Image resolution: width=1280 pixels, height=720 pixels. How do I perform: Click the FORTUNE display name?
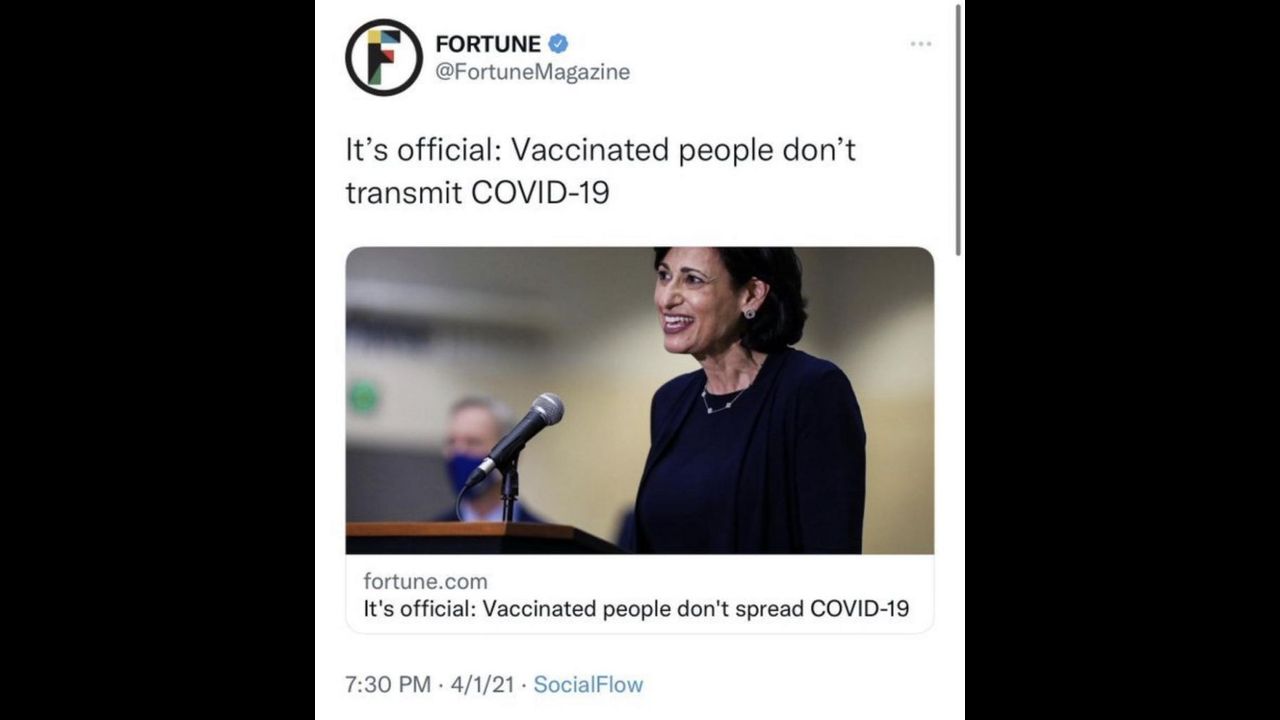[x=488, y=44]
